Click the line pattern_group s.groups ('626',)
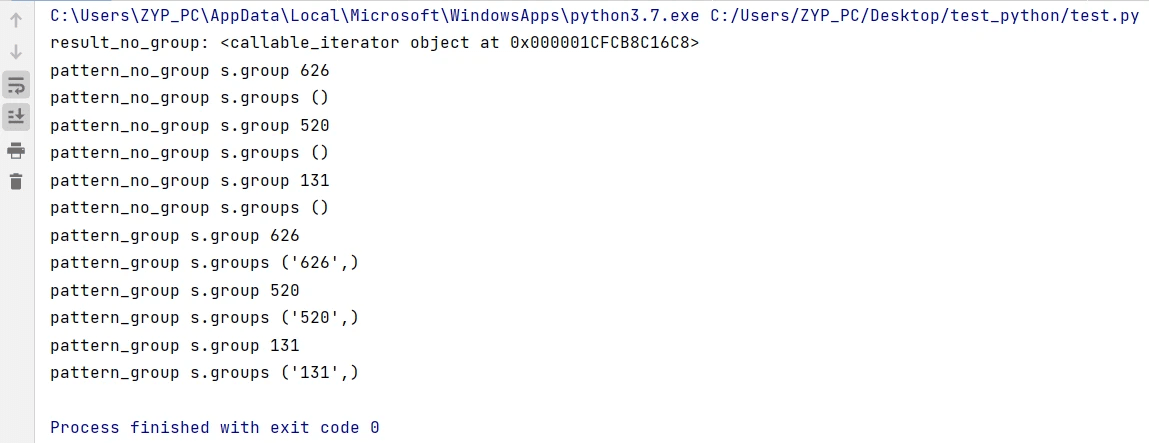Image resolution: width=1149 pixels, height=443 pixels. click(x=204, y=263)
